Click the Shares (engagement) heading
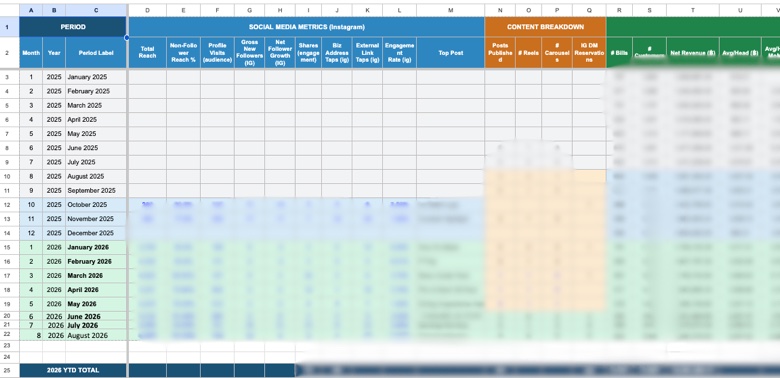780x378 pixels. (308, 53)
